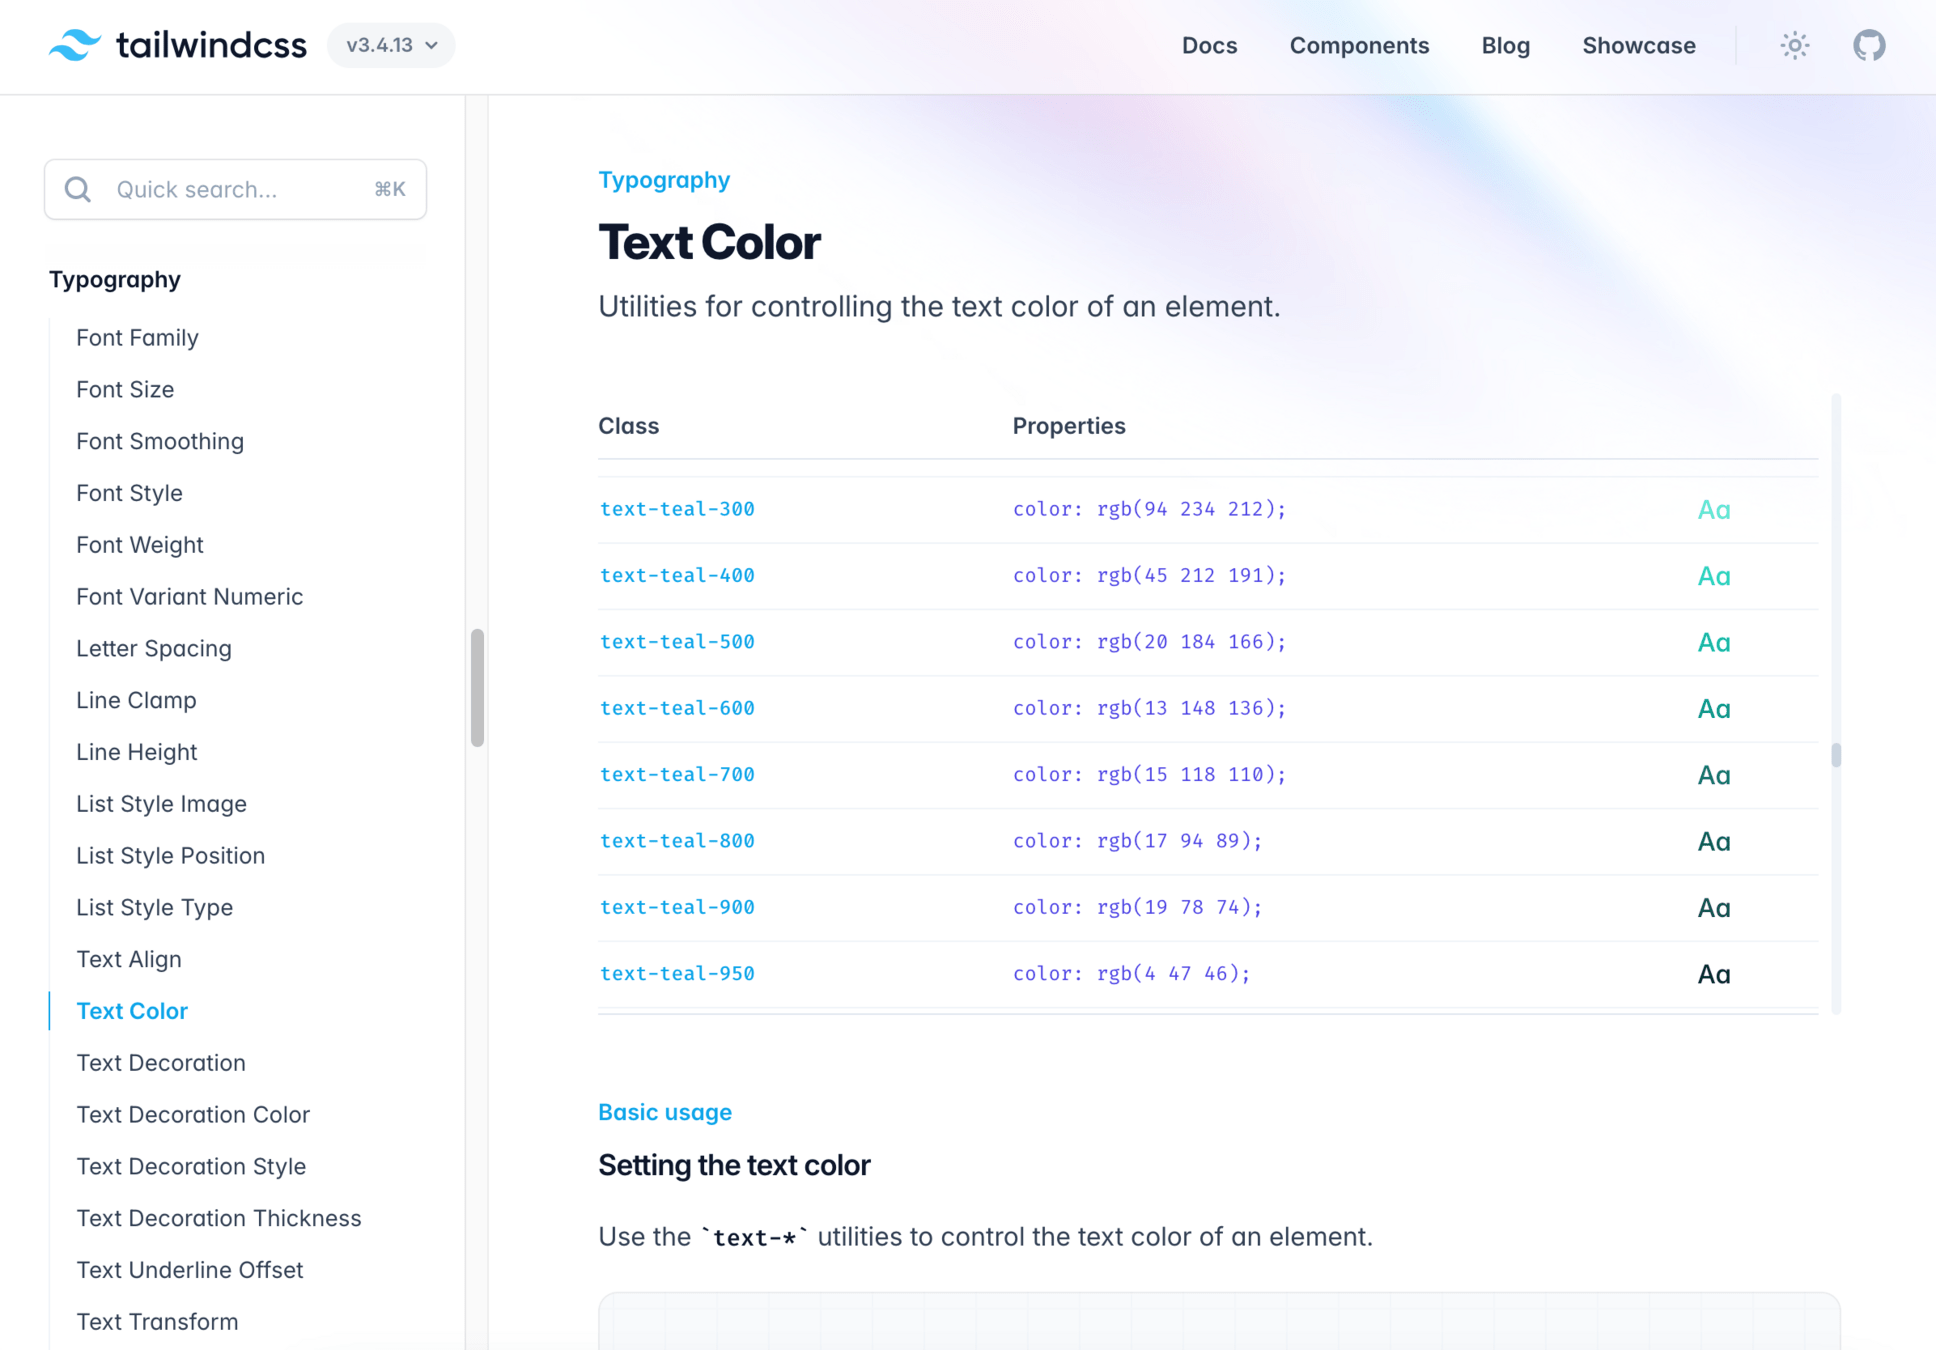Open the v3.4.13 version dropdown
The width and height of the screenshot is (1936, 1350).
pos(391,45)
